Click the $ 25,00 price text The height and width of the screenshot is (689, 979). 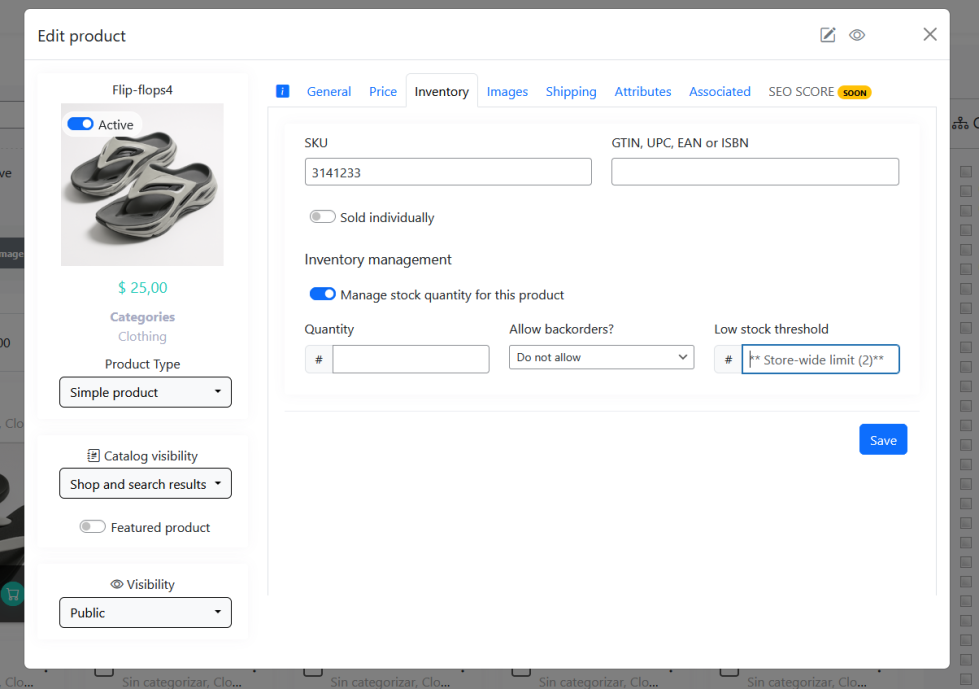click(x=142, y=288)
